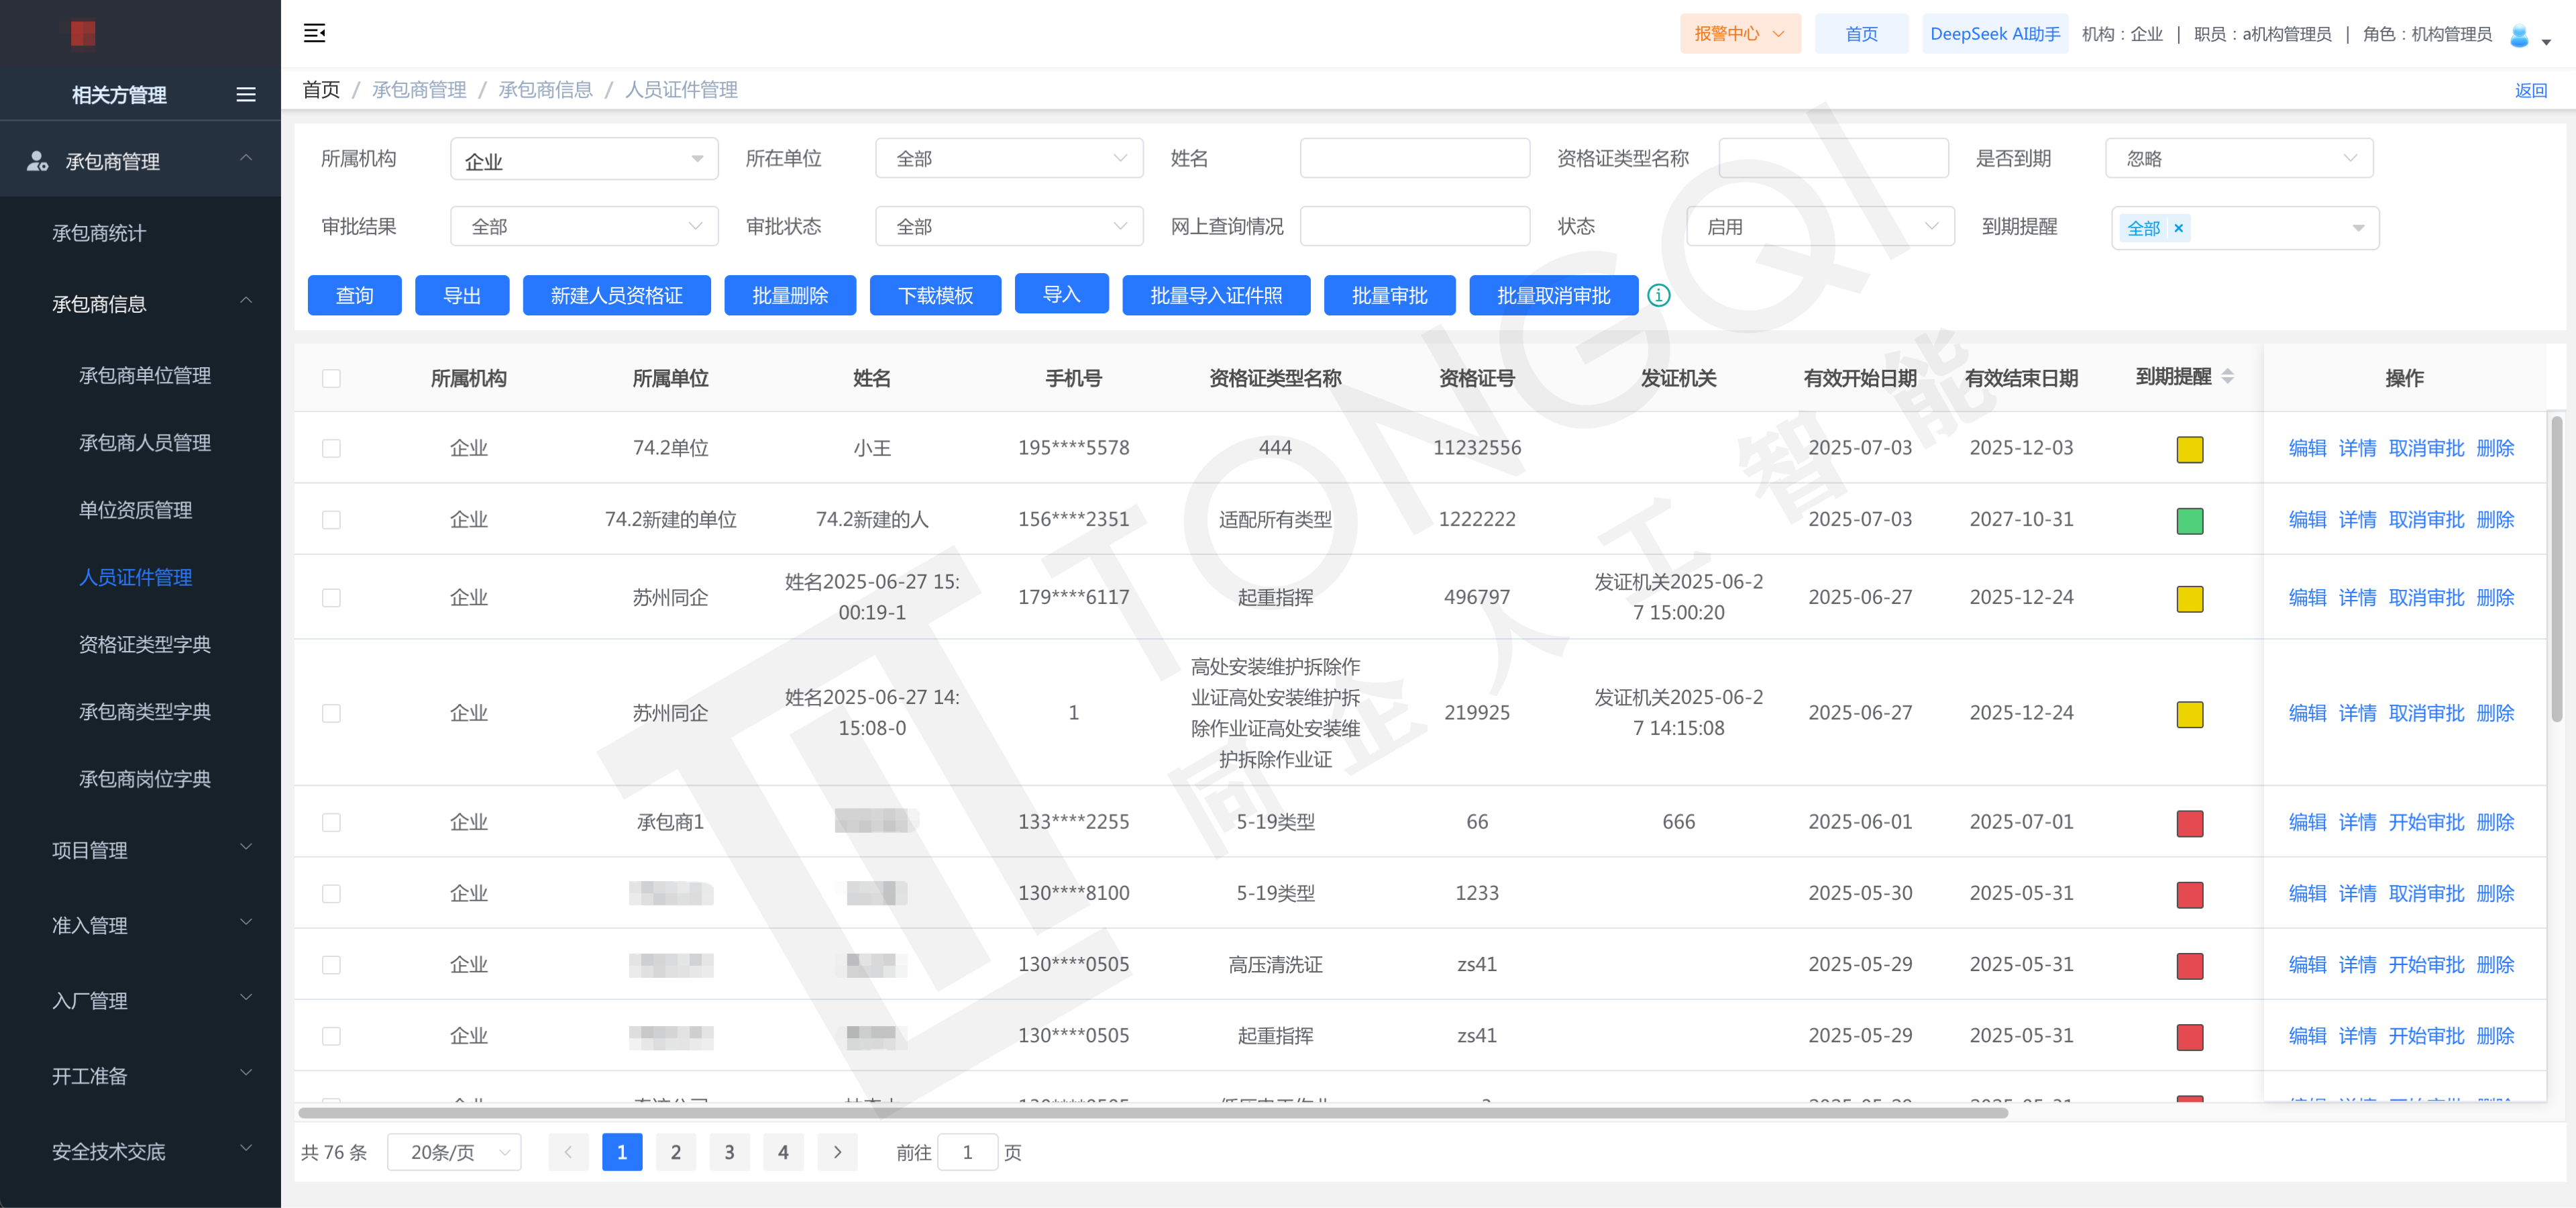
Task: Remove the 全部 tag in 到期提醒 filter
Action: 2179,228
